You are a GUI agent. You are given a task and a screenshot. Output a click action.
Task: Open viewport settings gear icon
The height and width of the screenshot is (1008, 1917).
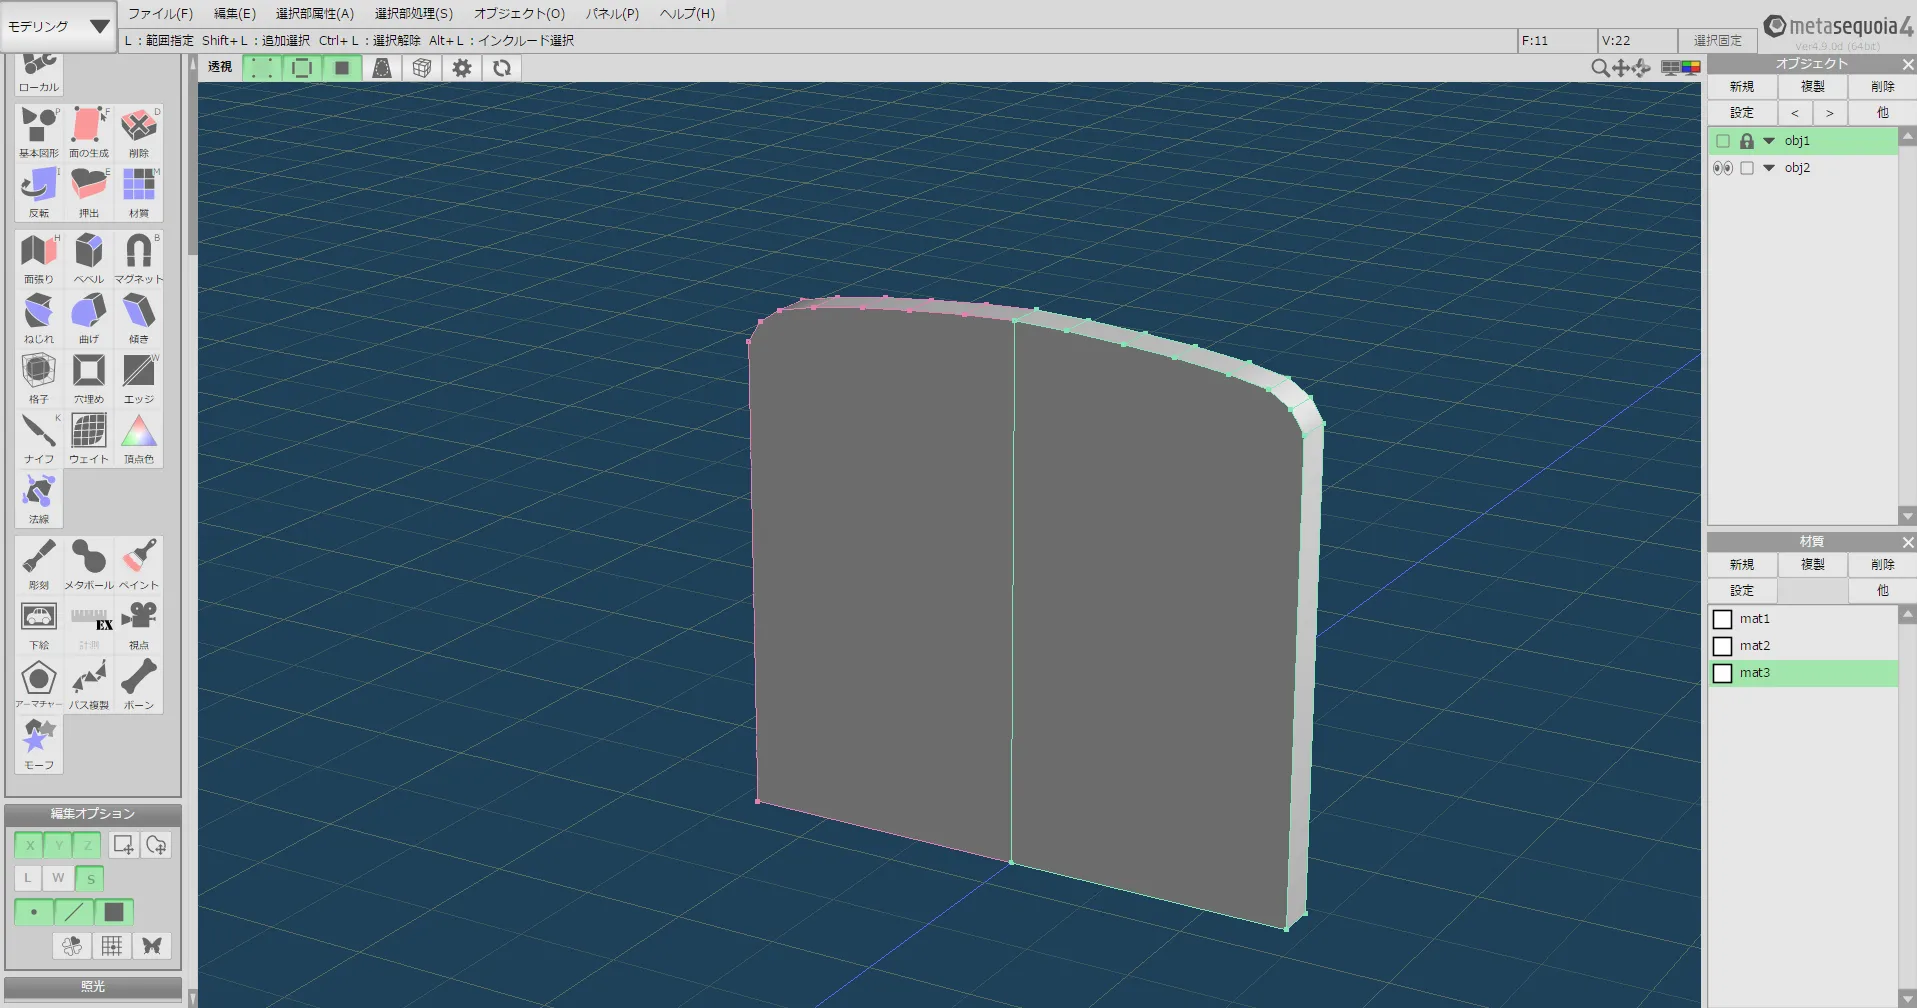pos(461,68)
